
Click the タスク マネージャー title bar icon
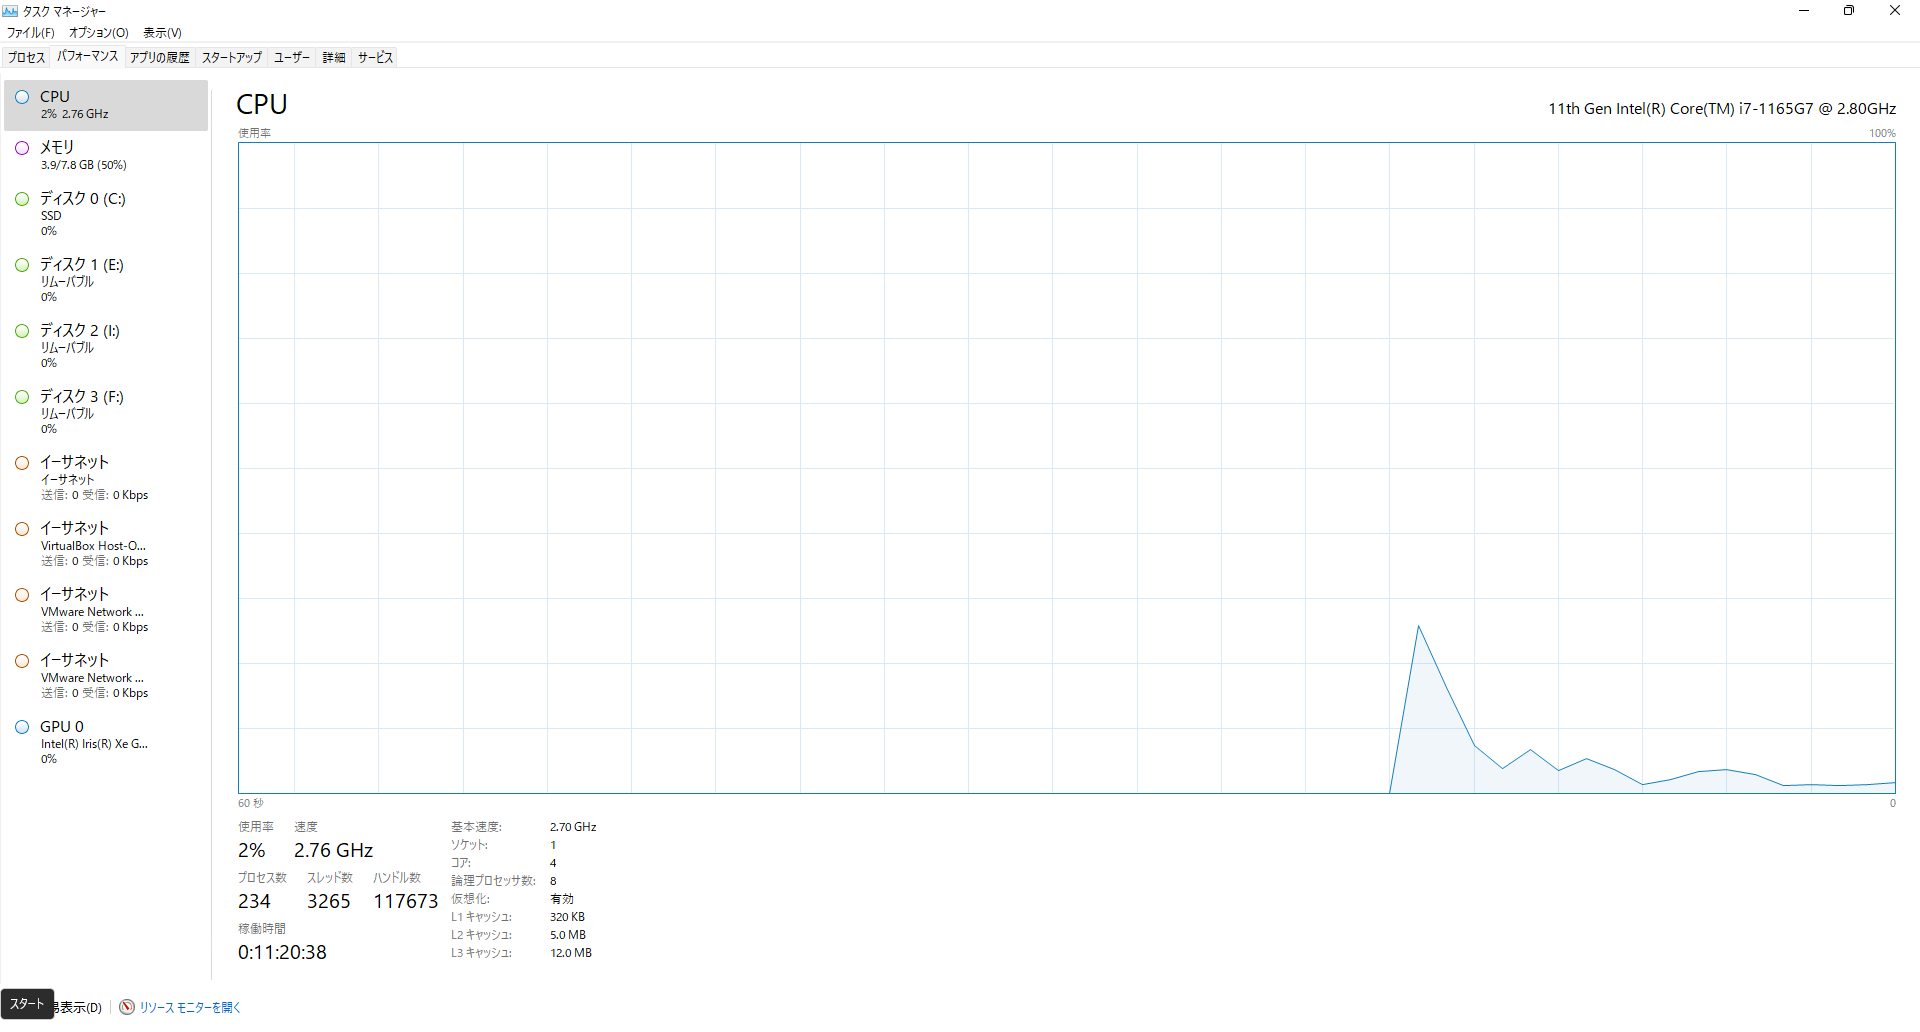11,11
